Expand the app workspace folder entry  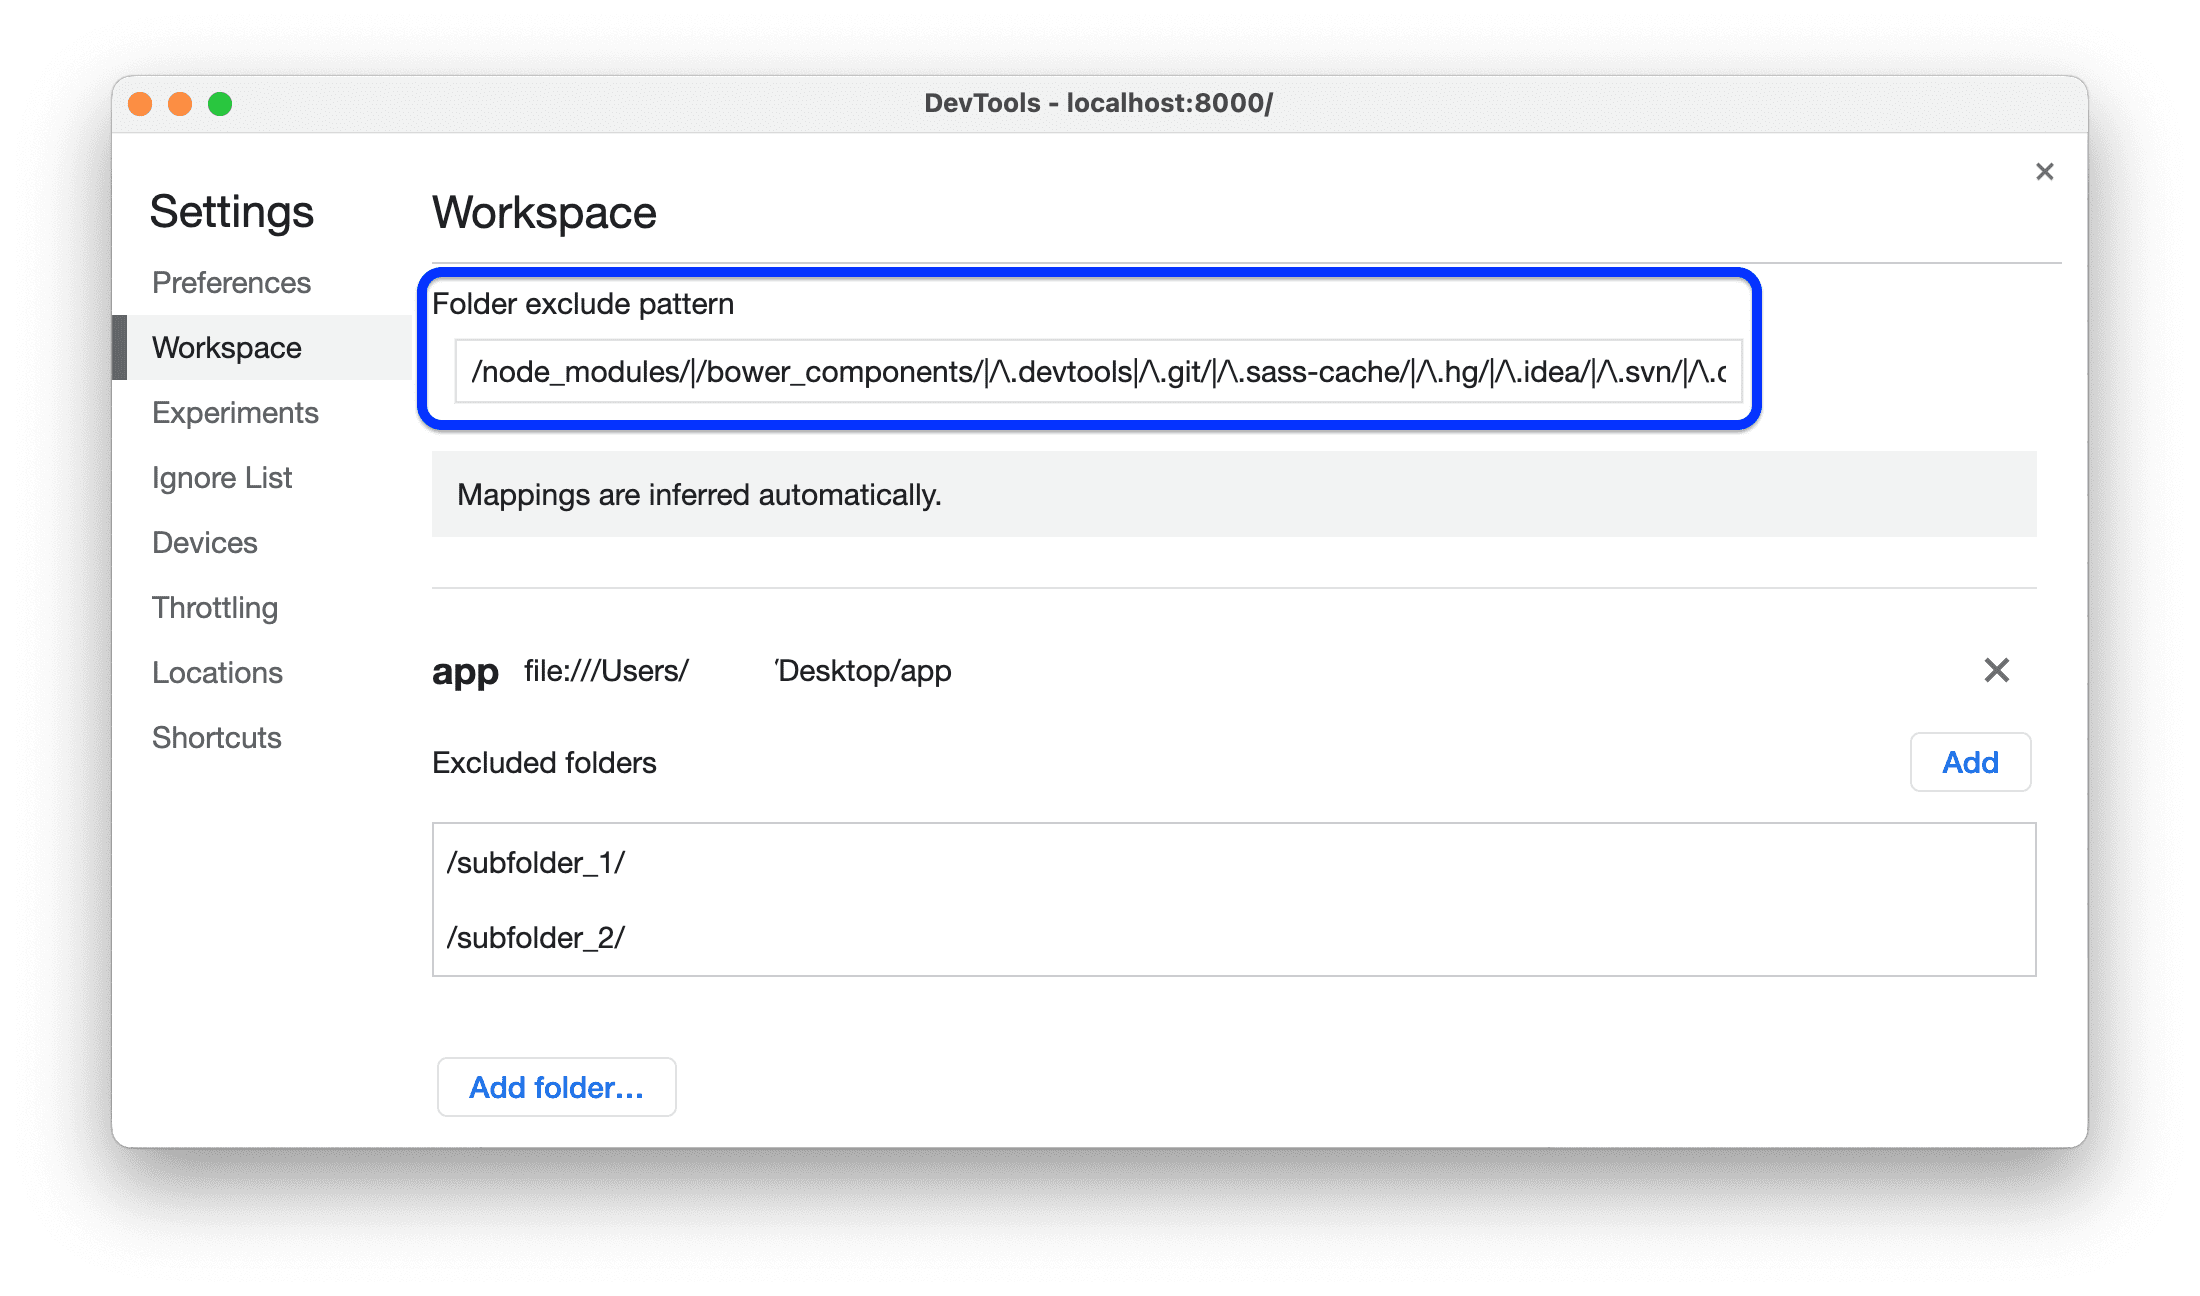coord(463,670)
